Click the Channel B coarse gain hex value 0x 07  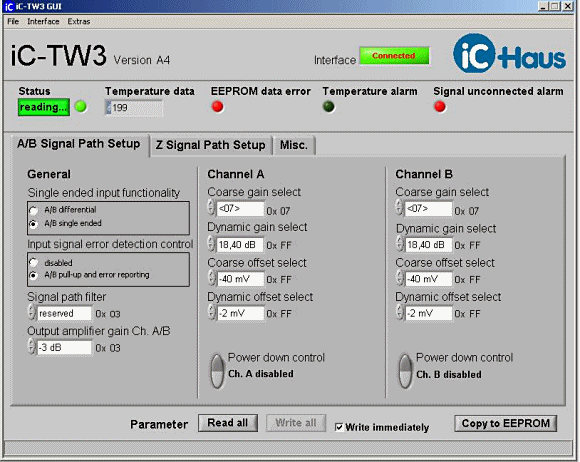(x=466, y=211)
